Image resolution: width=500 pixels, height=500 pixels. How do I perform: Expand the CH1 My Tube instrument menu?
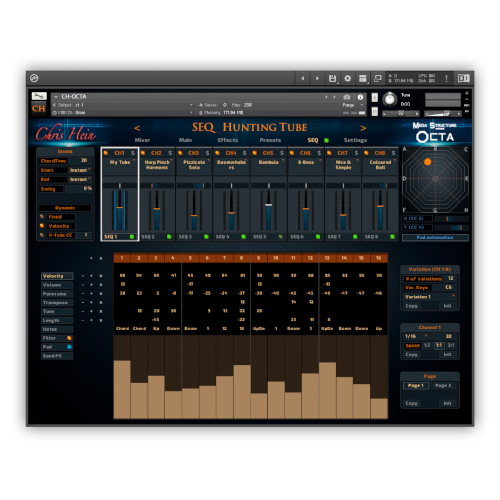pos(134,160)
